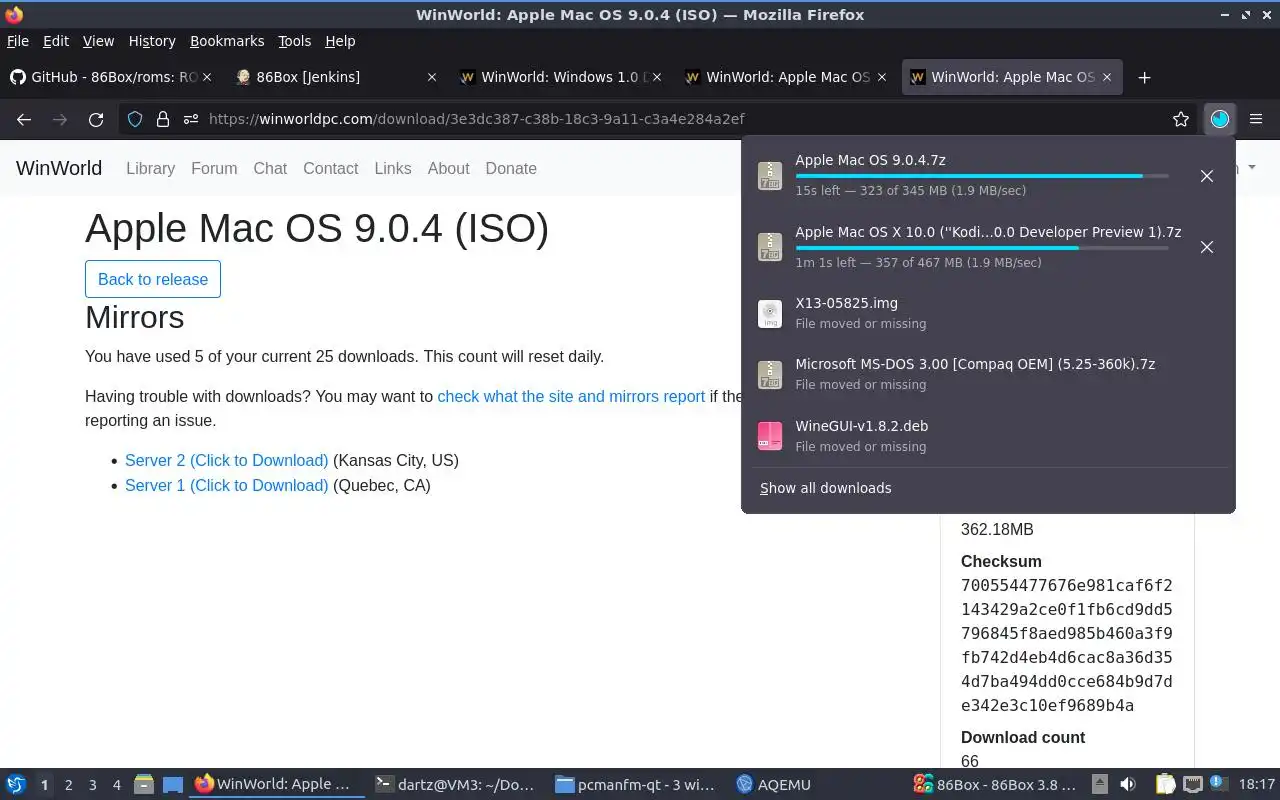This screenshot has height=800, width=1280.
Task: Cancel the Apple Mac OS 9.0.4.7z download
Action: coord(1207,176)
